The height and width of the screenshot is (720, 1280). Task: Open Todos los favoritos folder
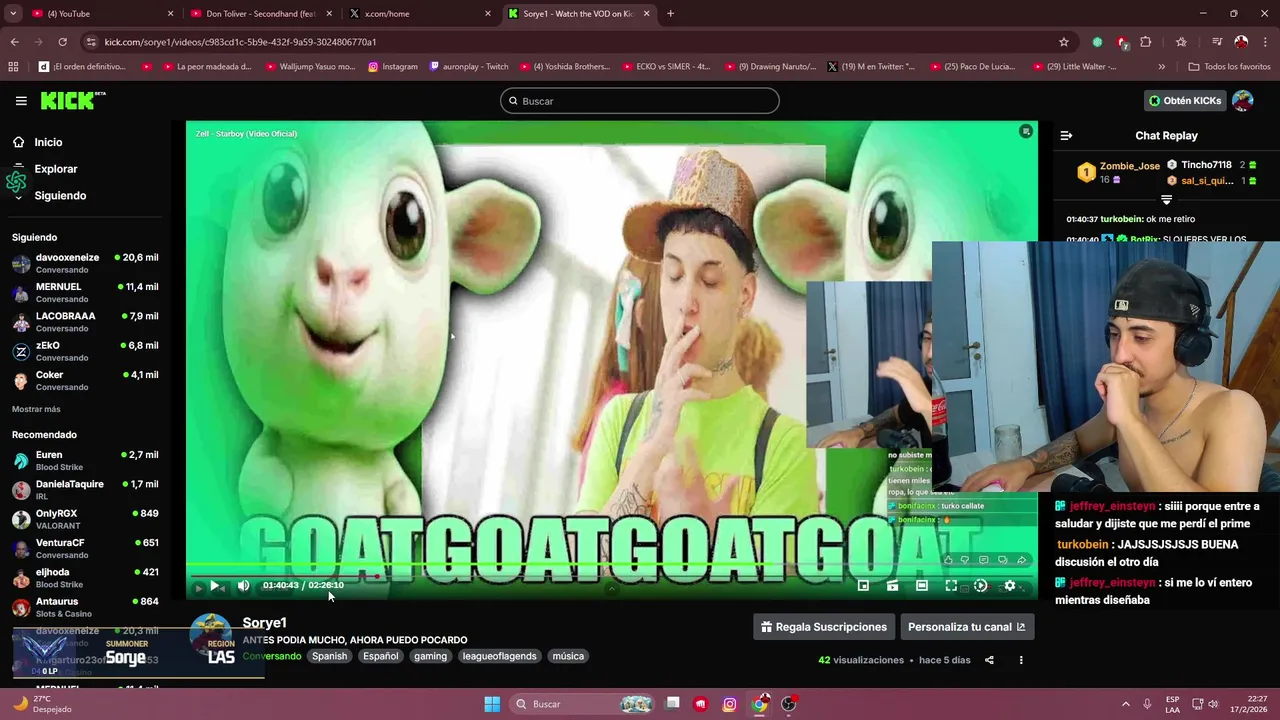(1230, 67)
